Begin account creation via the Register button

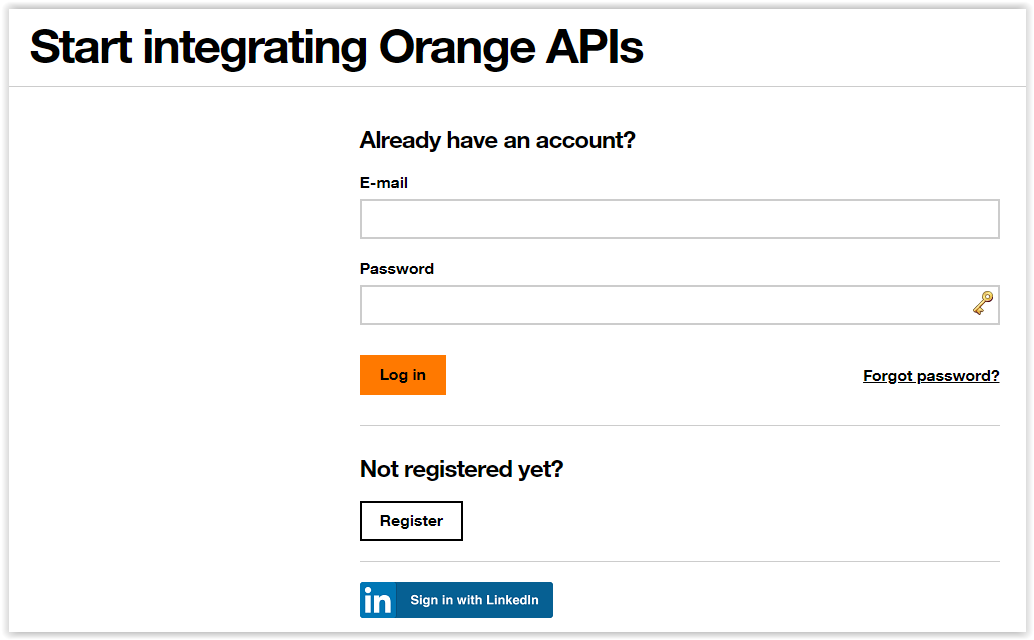(x=411, y=520)
